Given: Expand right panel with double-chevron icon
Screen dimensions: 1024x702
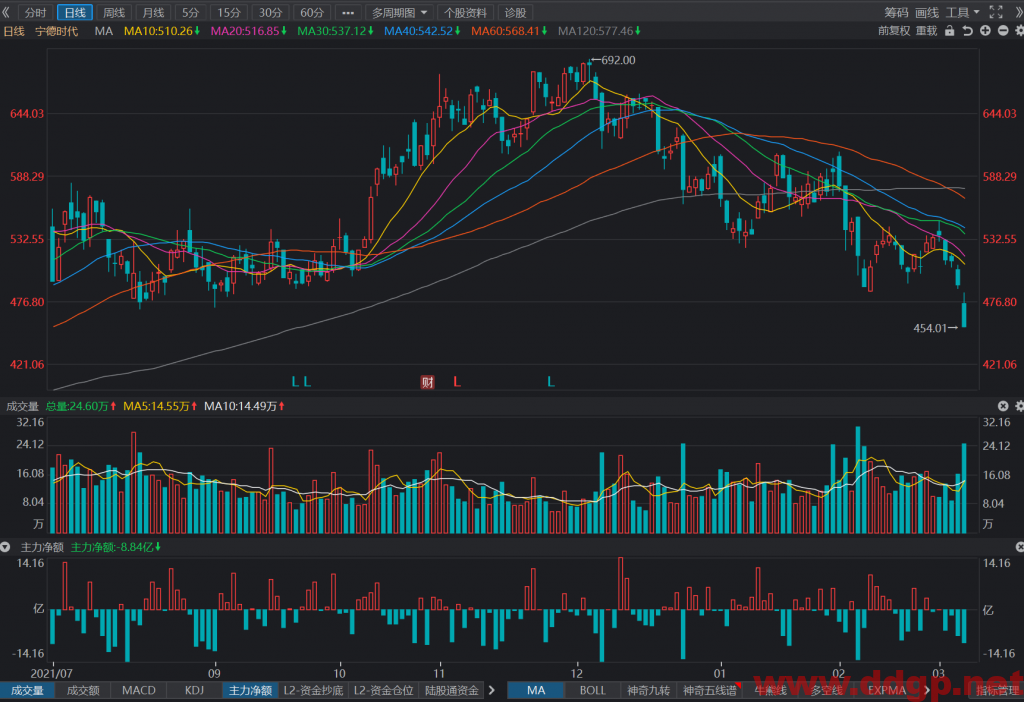Looking at the screenshot, I should coord(1019,12).
